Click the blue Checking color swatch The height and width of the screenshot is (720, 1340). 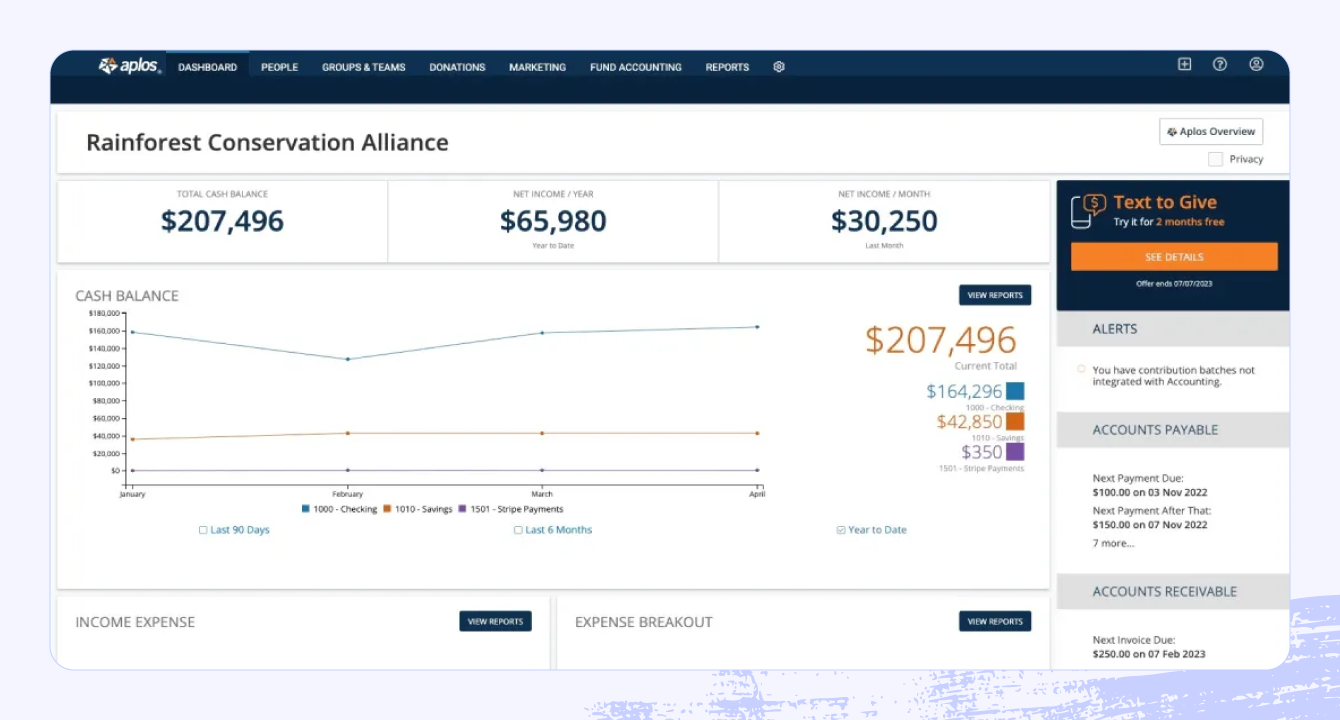pyautogui.click(x=1015, y=391)
